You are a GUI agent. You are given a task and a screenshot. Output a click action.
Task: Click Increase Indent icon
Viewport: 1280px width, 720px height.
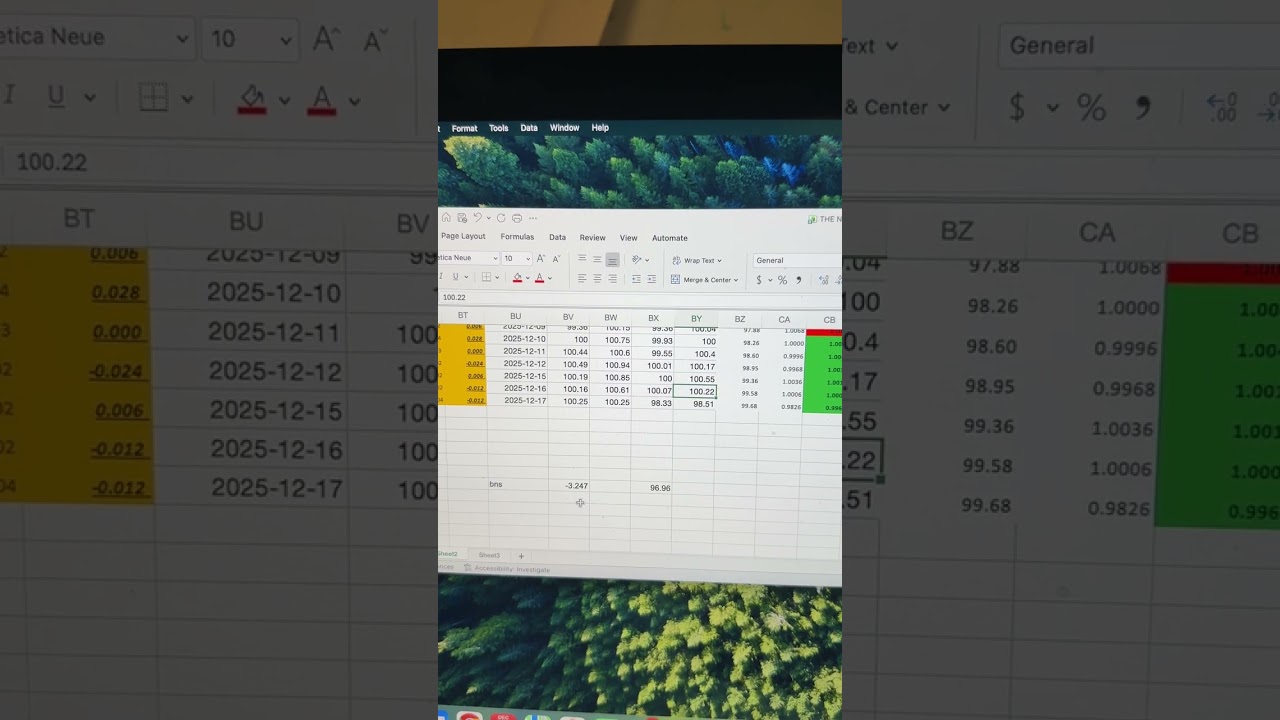tap(652, 278)
